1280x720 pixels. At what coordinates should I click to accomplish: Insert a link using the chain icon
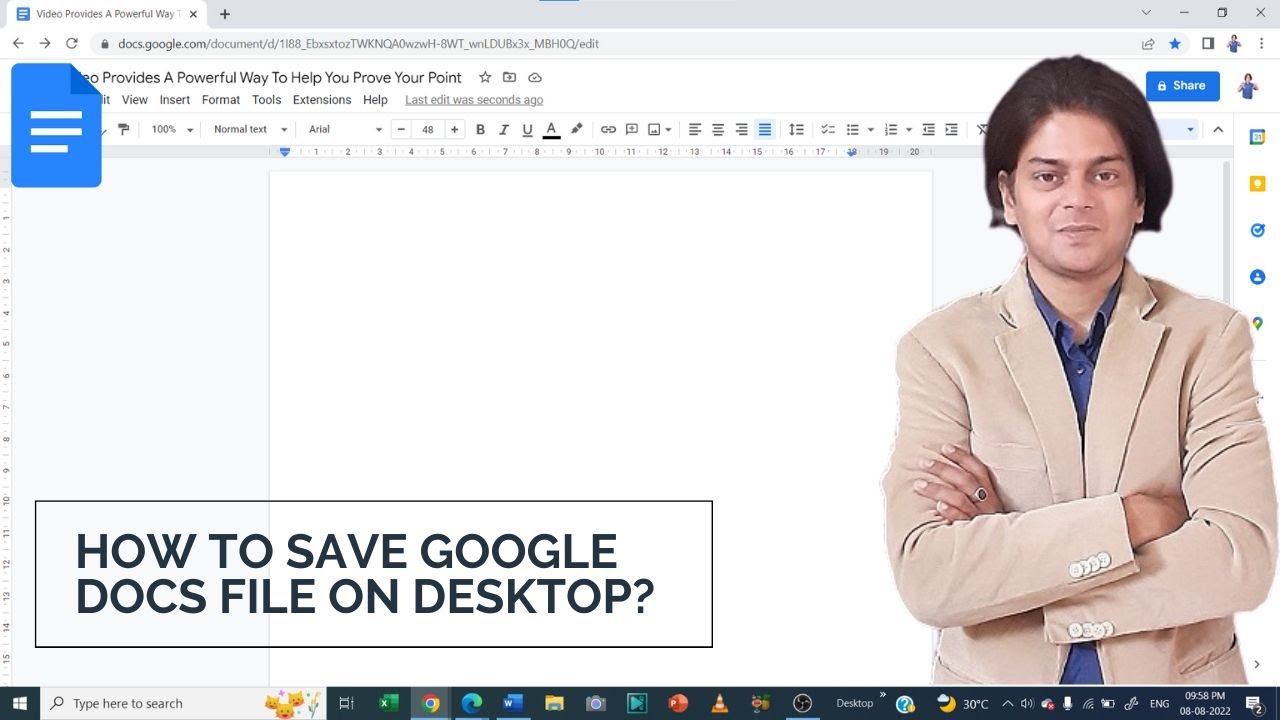608,129
